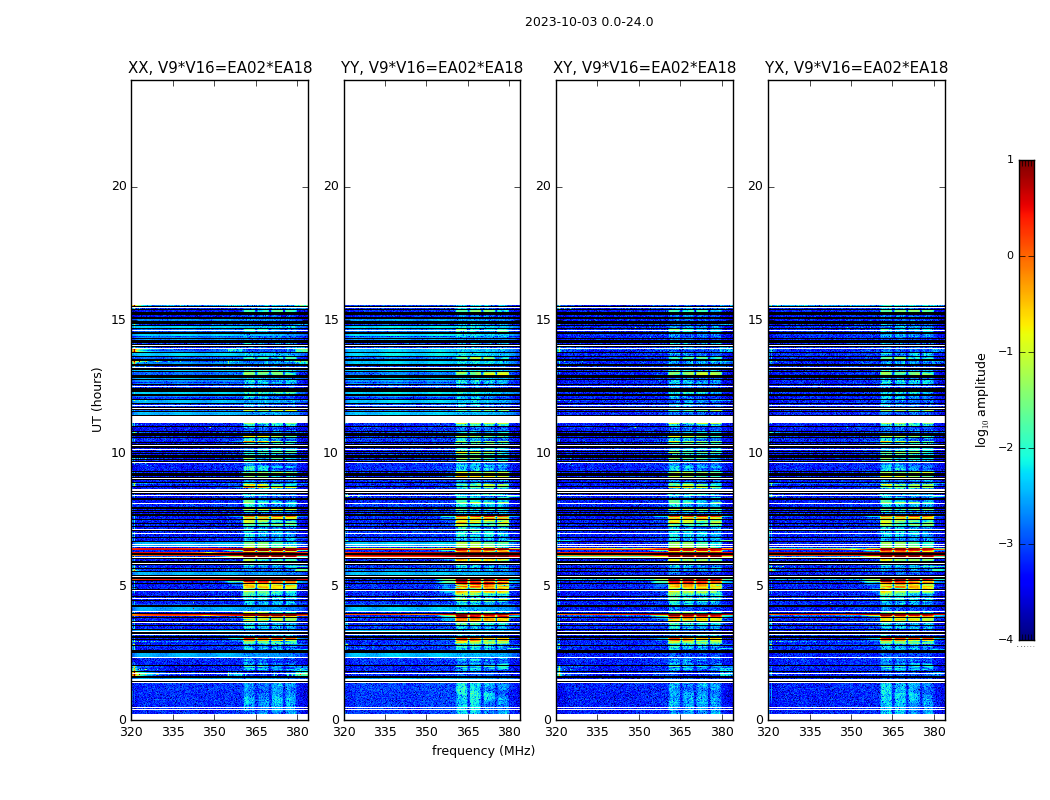Click the 20 hour tick on XX panel
This screenshot has height=800, width=1050.
pyautogui.click(x=119, y=186)
